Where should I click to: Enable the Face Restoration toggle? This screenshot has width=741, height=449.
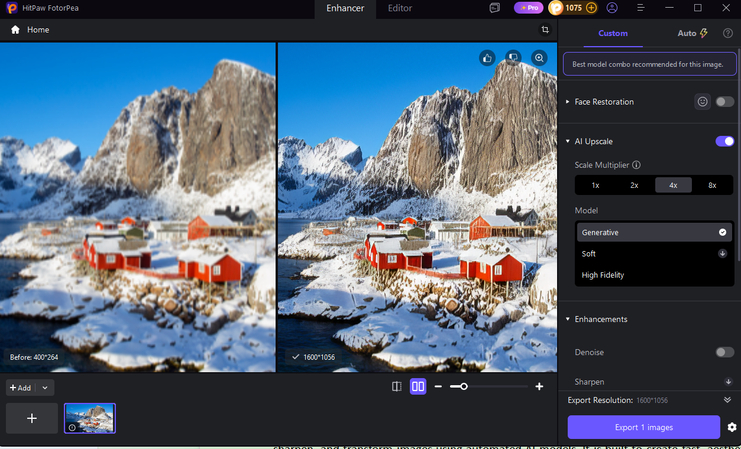[x=724, y=102]
